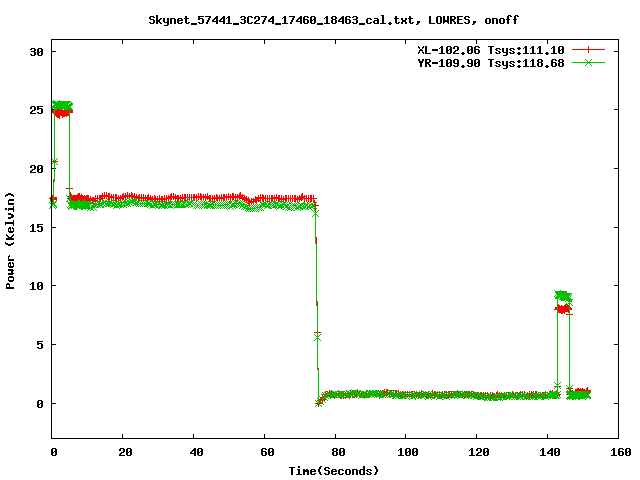The height and width of the screenshot is (480, 640).
Task: Click x-axis tick label 100
Action: [x=408, y=452]
